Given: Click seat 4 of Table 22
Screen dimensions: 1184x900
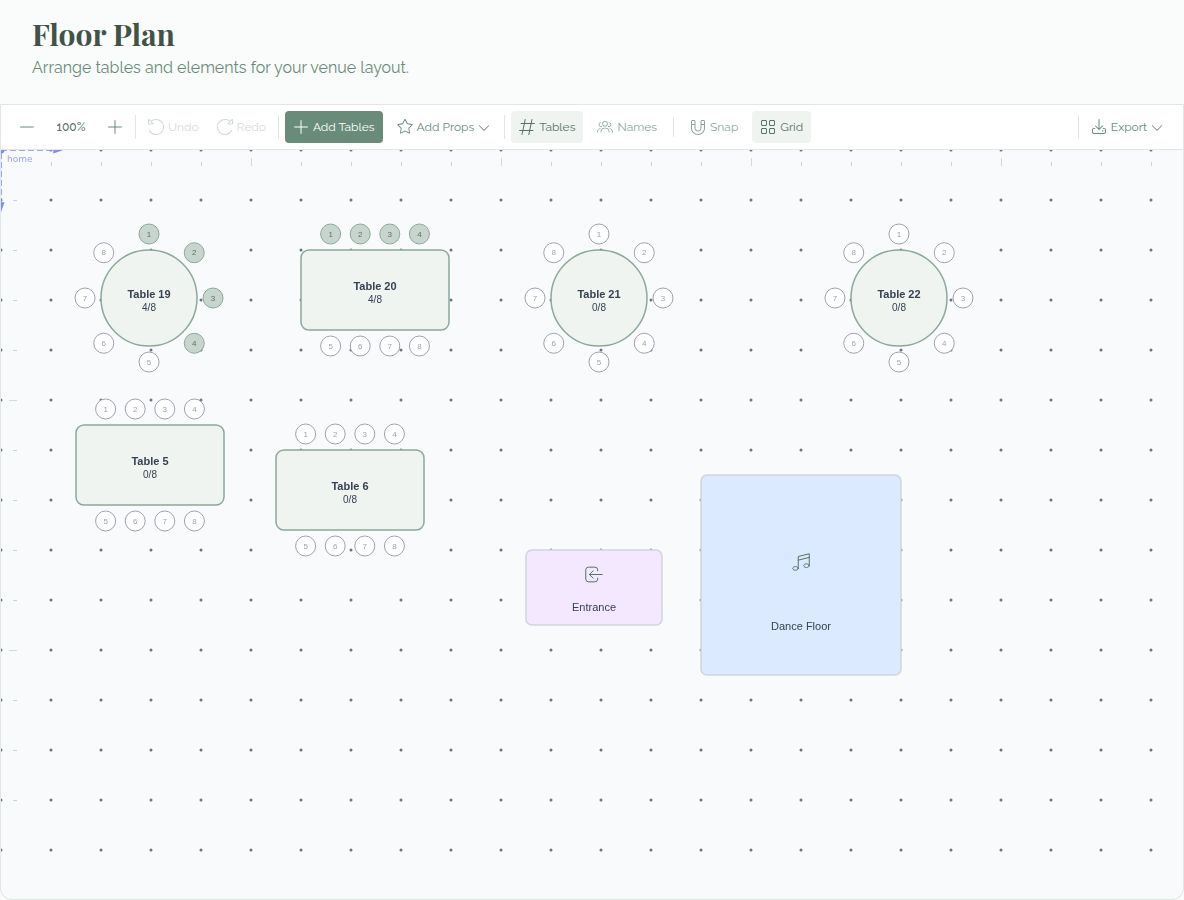Looking at the screenshot, I should 944,344.
